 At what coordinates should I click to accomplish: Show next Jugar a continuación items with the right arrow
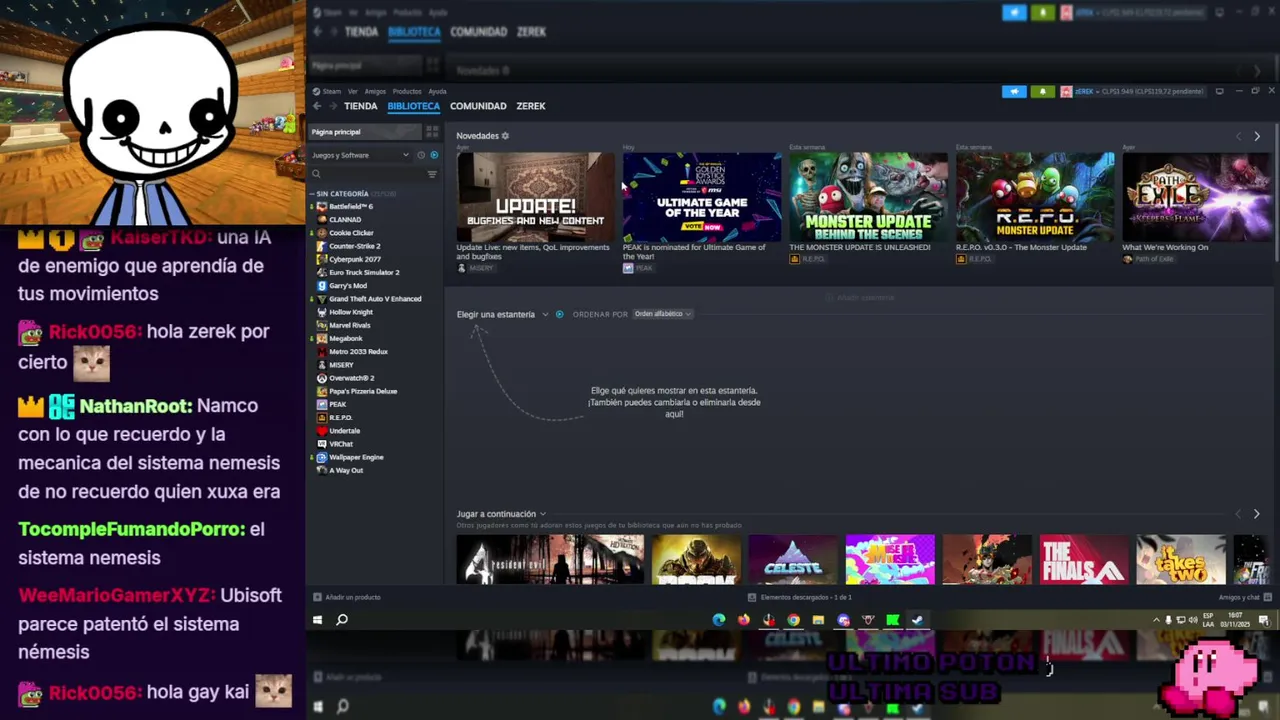(1257, 514)
